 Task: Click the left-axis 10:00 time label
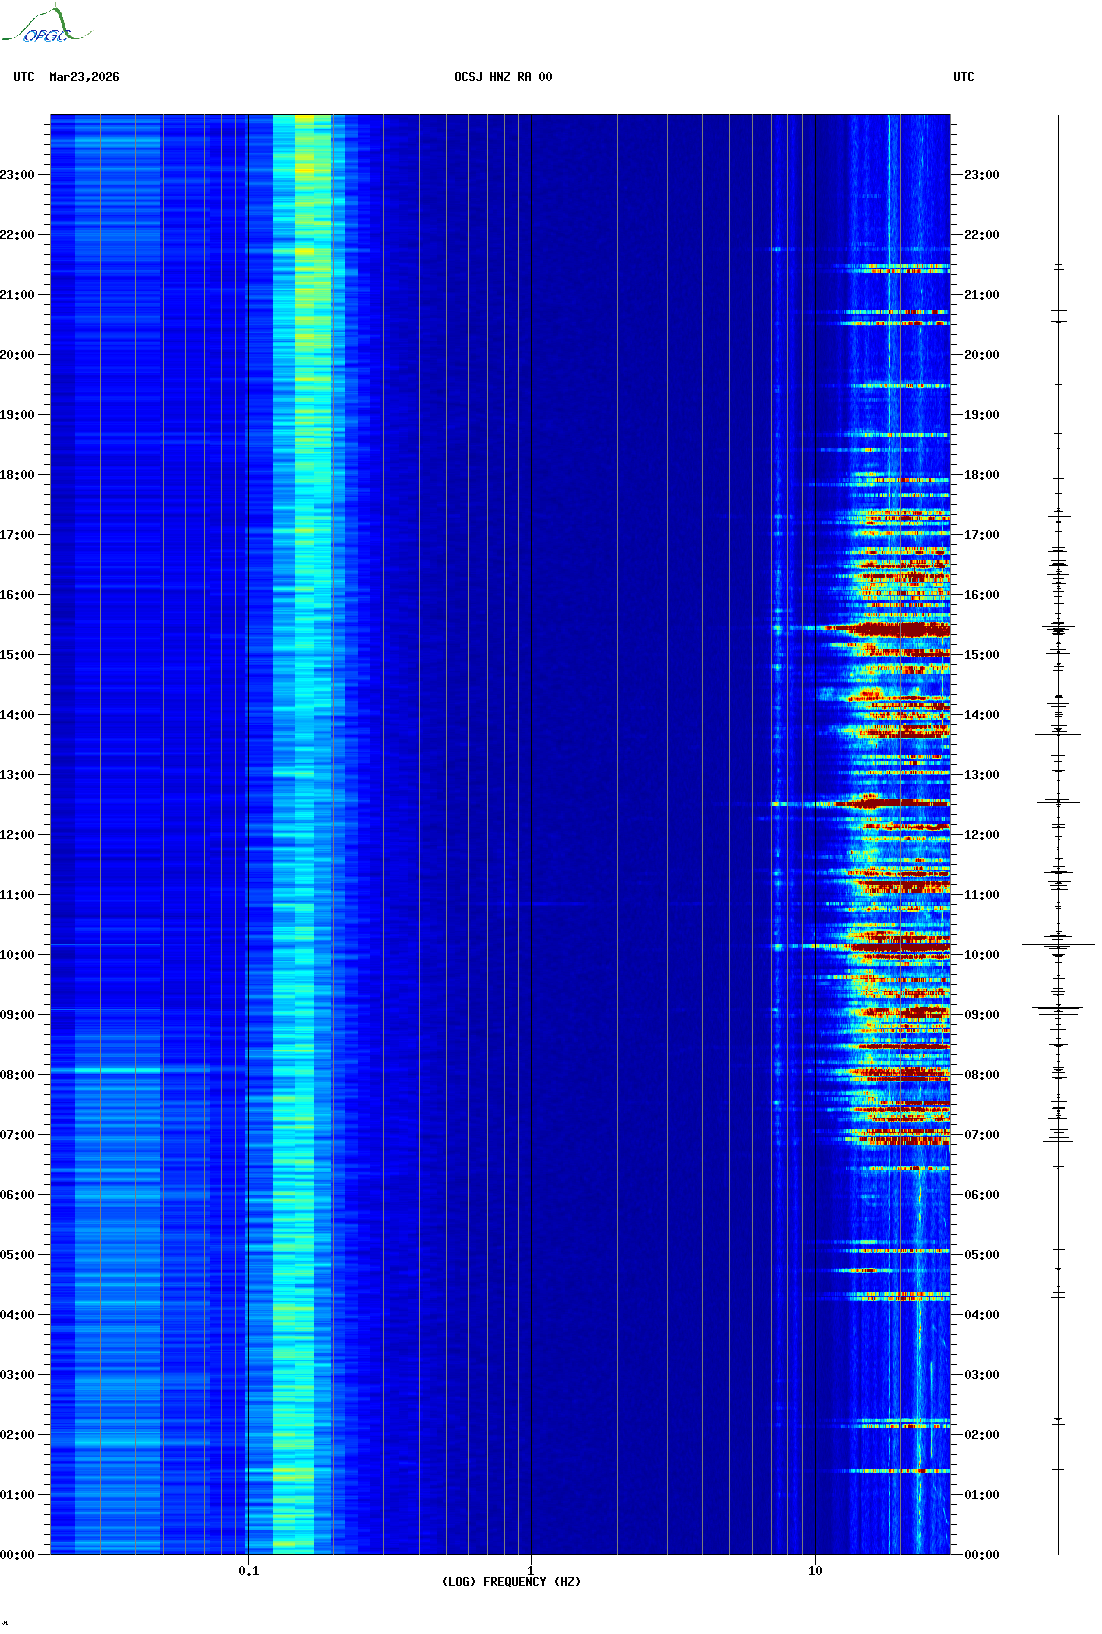17,955
